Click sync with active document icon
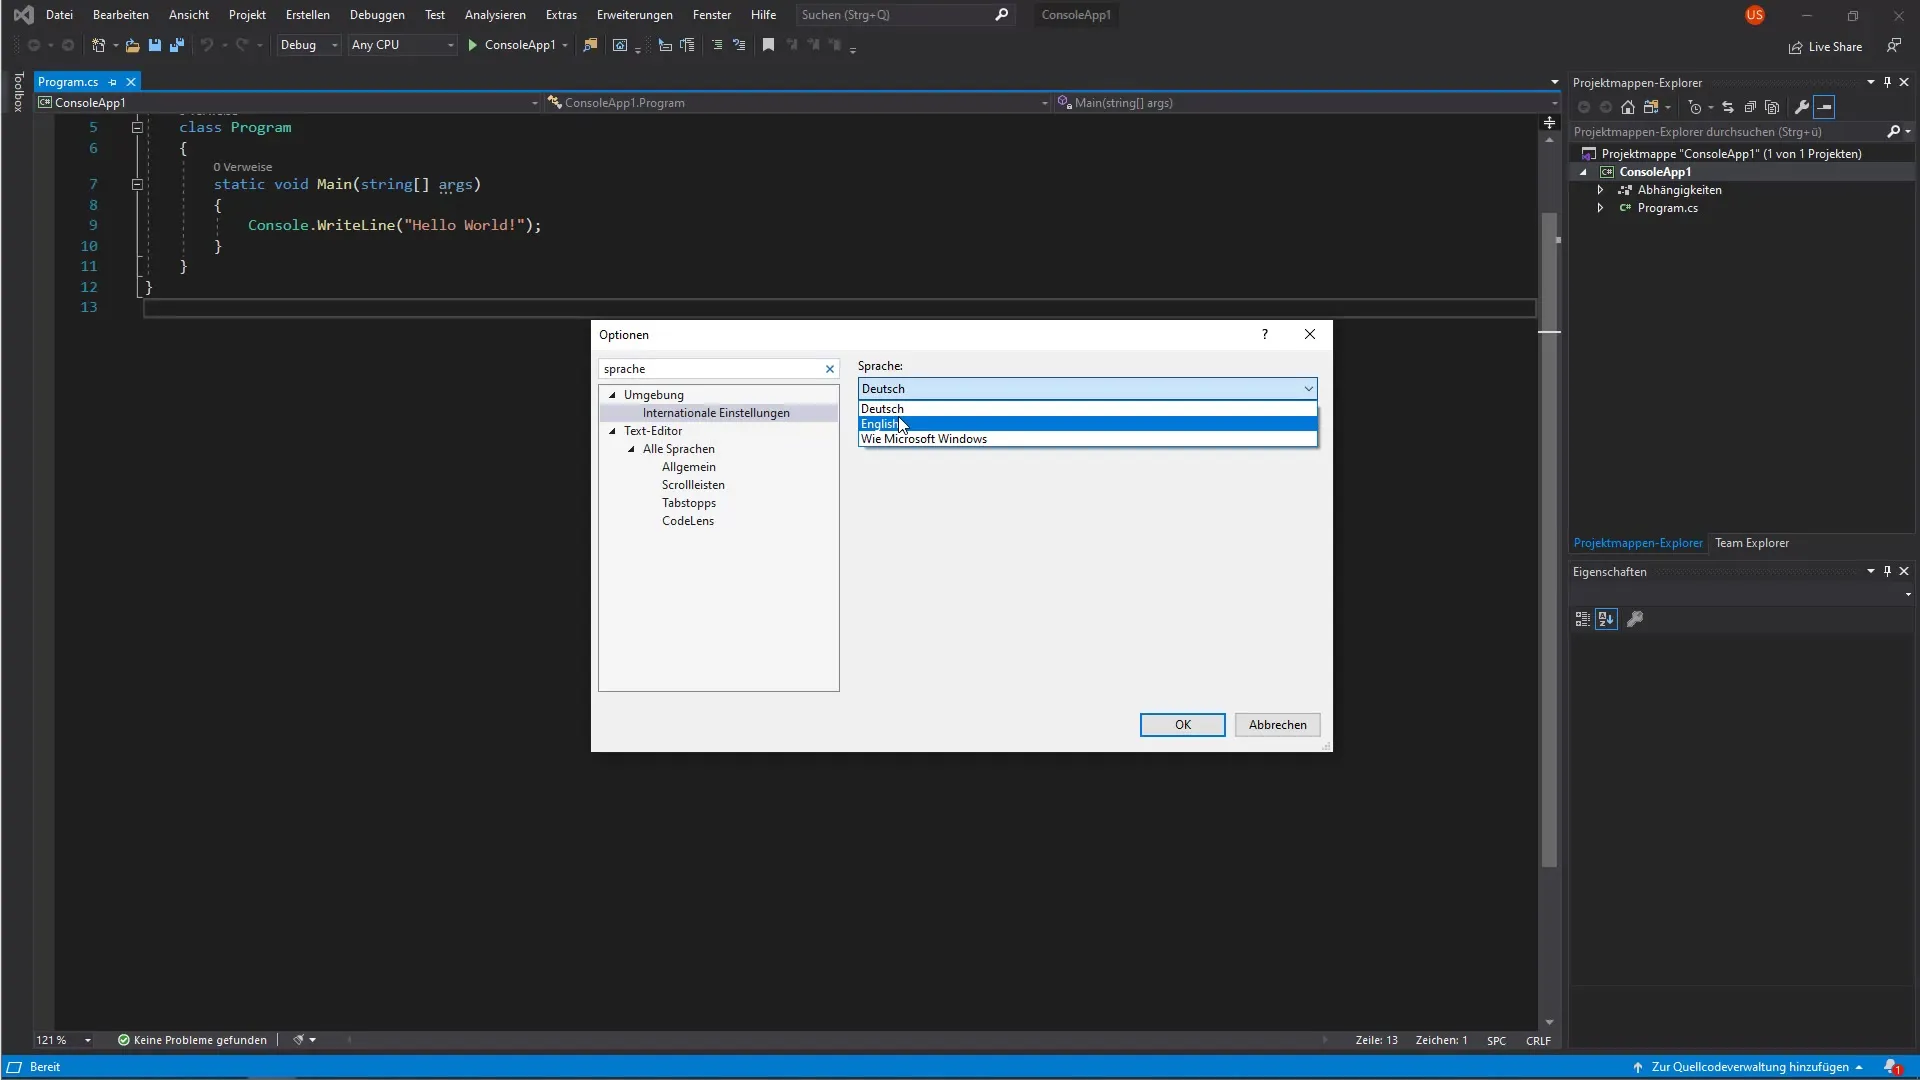The image size is (1920, 1080). pyautogui.click(x=1727, y=107)
